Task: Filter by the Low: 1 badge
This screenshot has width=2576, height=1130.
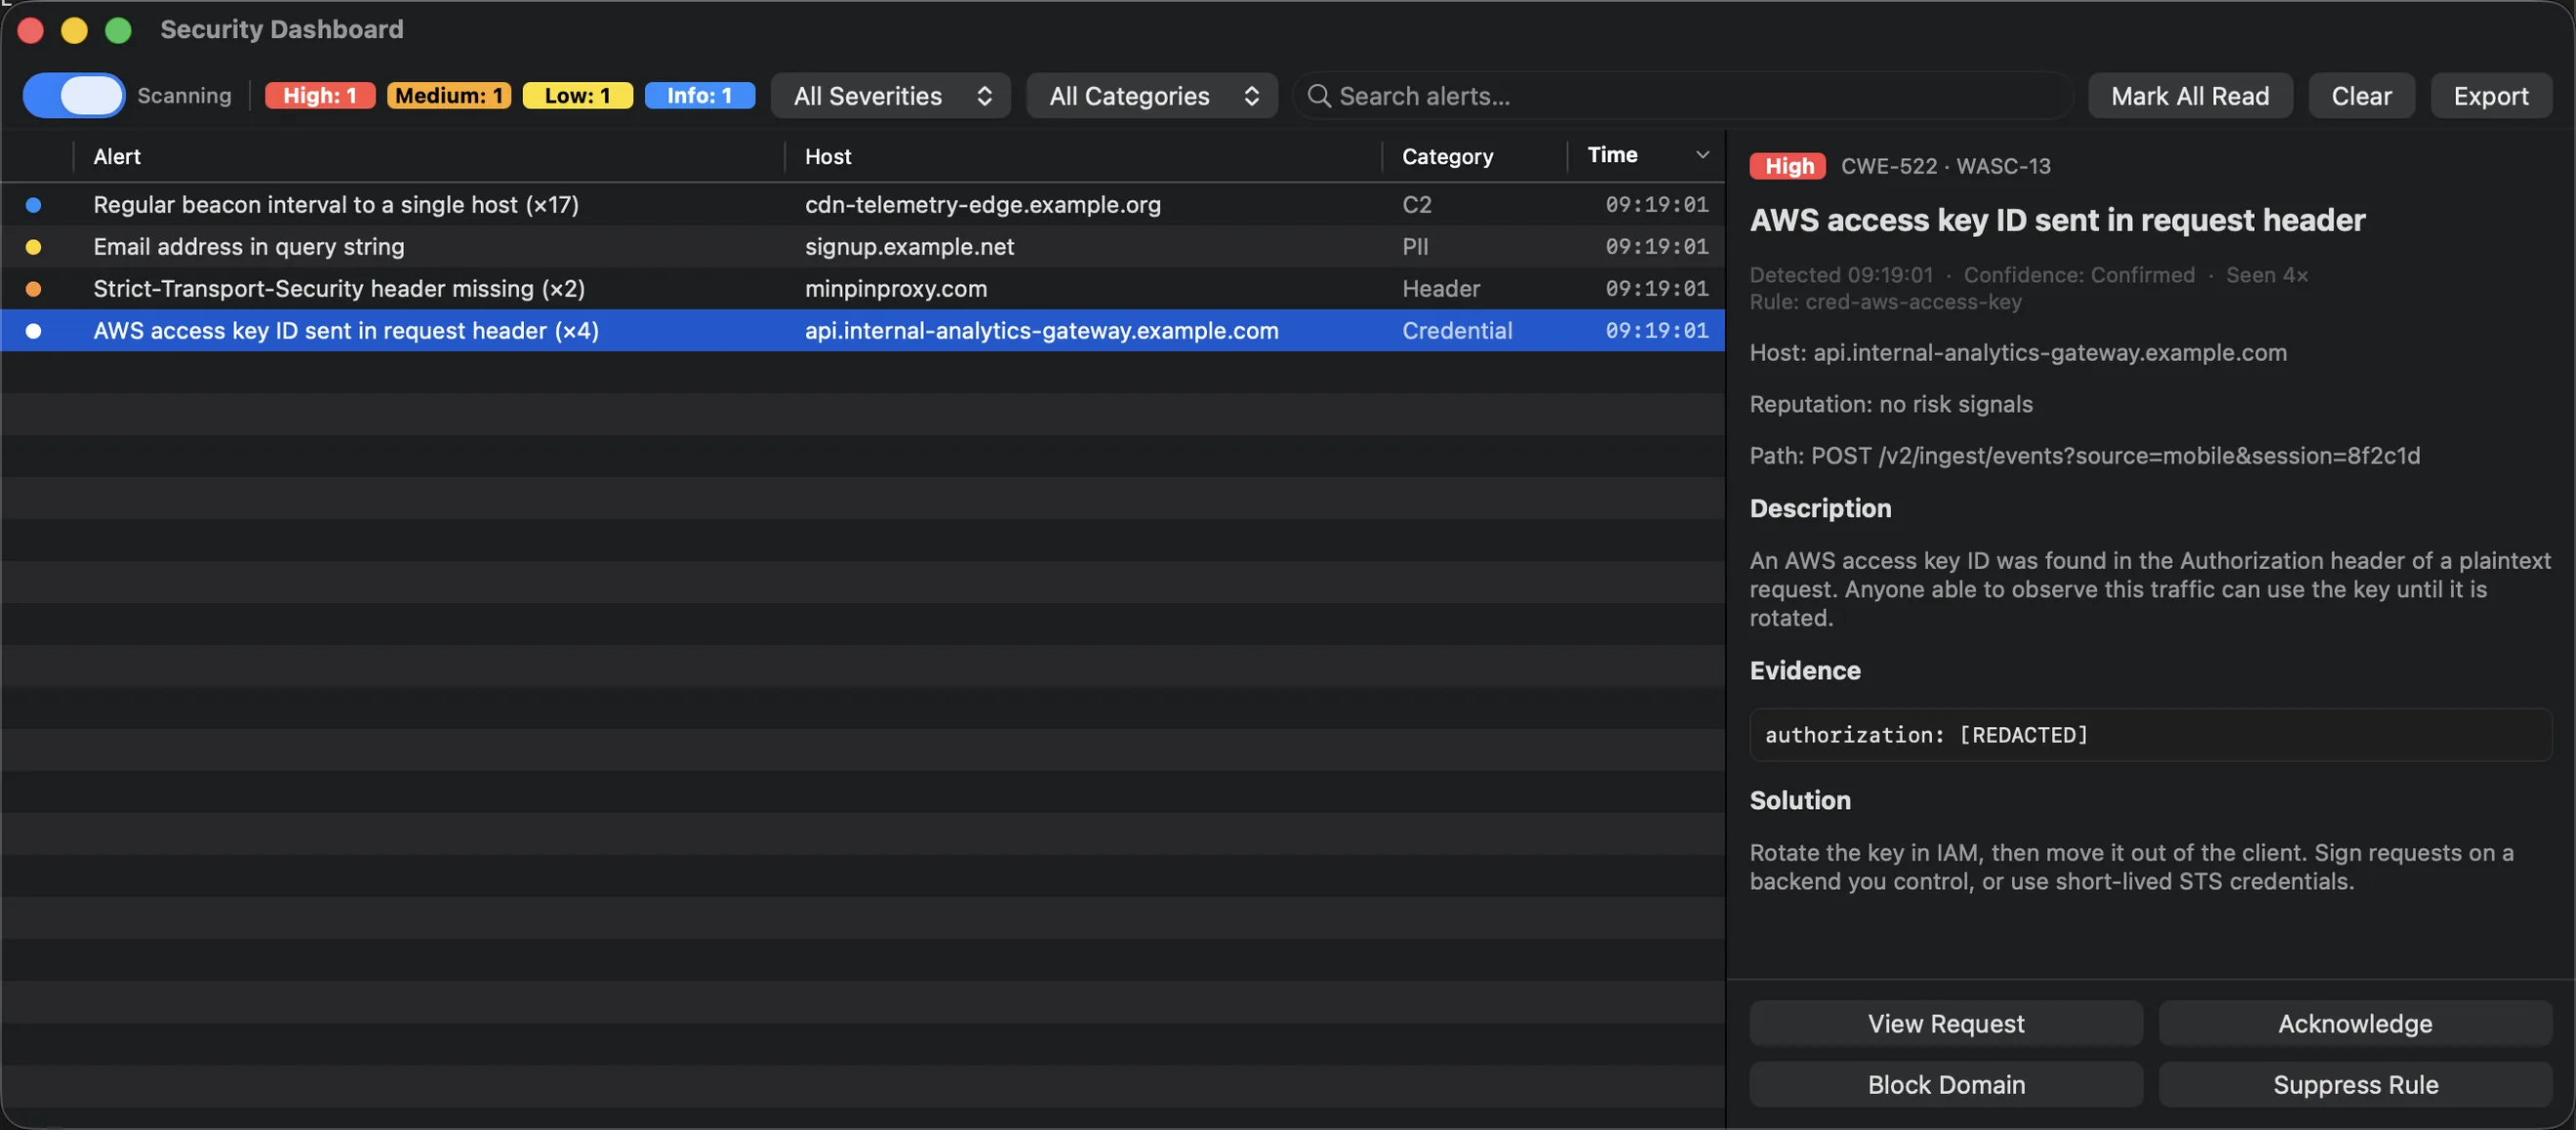Action: (577, 96)
